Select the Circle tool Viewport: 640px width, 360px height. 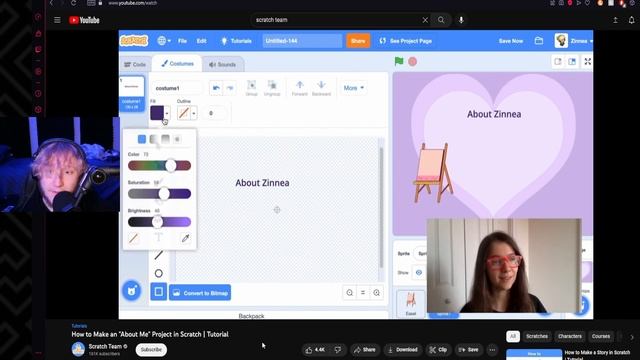159,273
